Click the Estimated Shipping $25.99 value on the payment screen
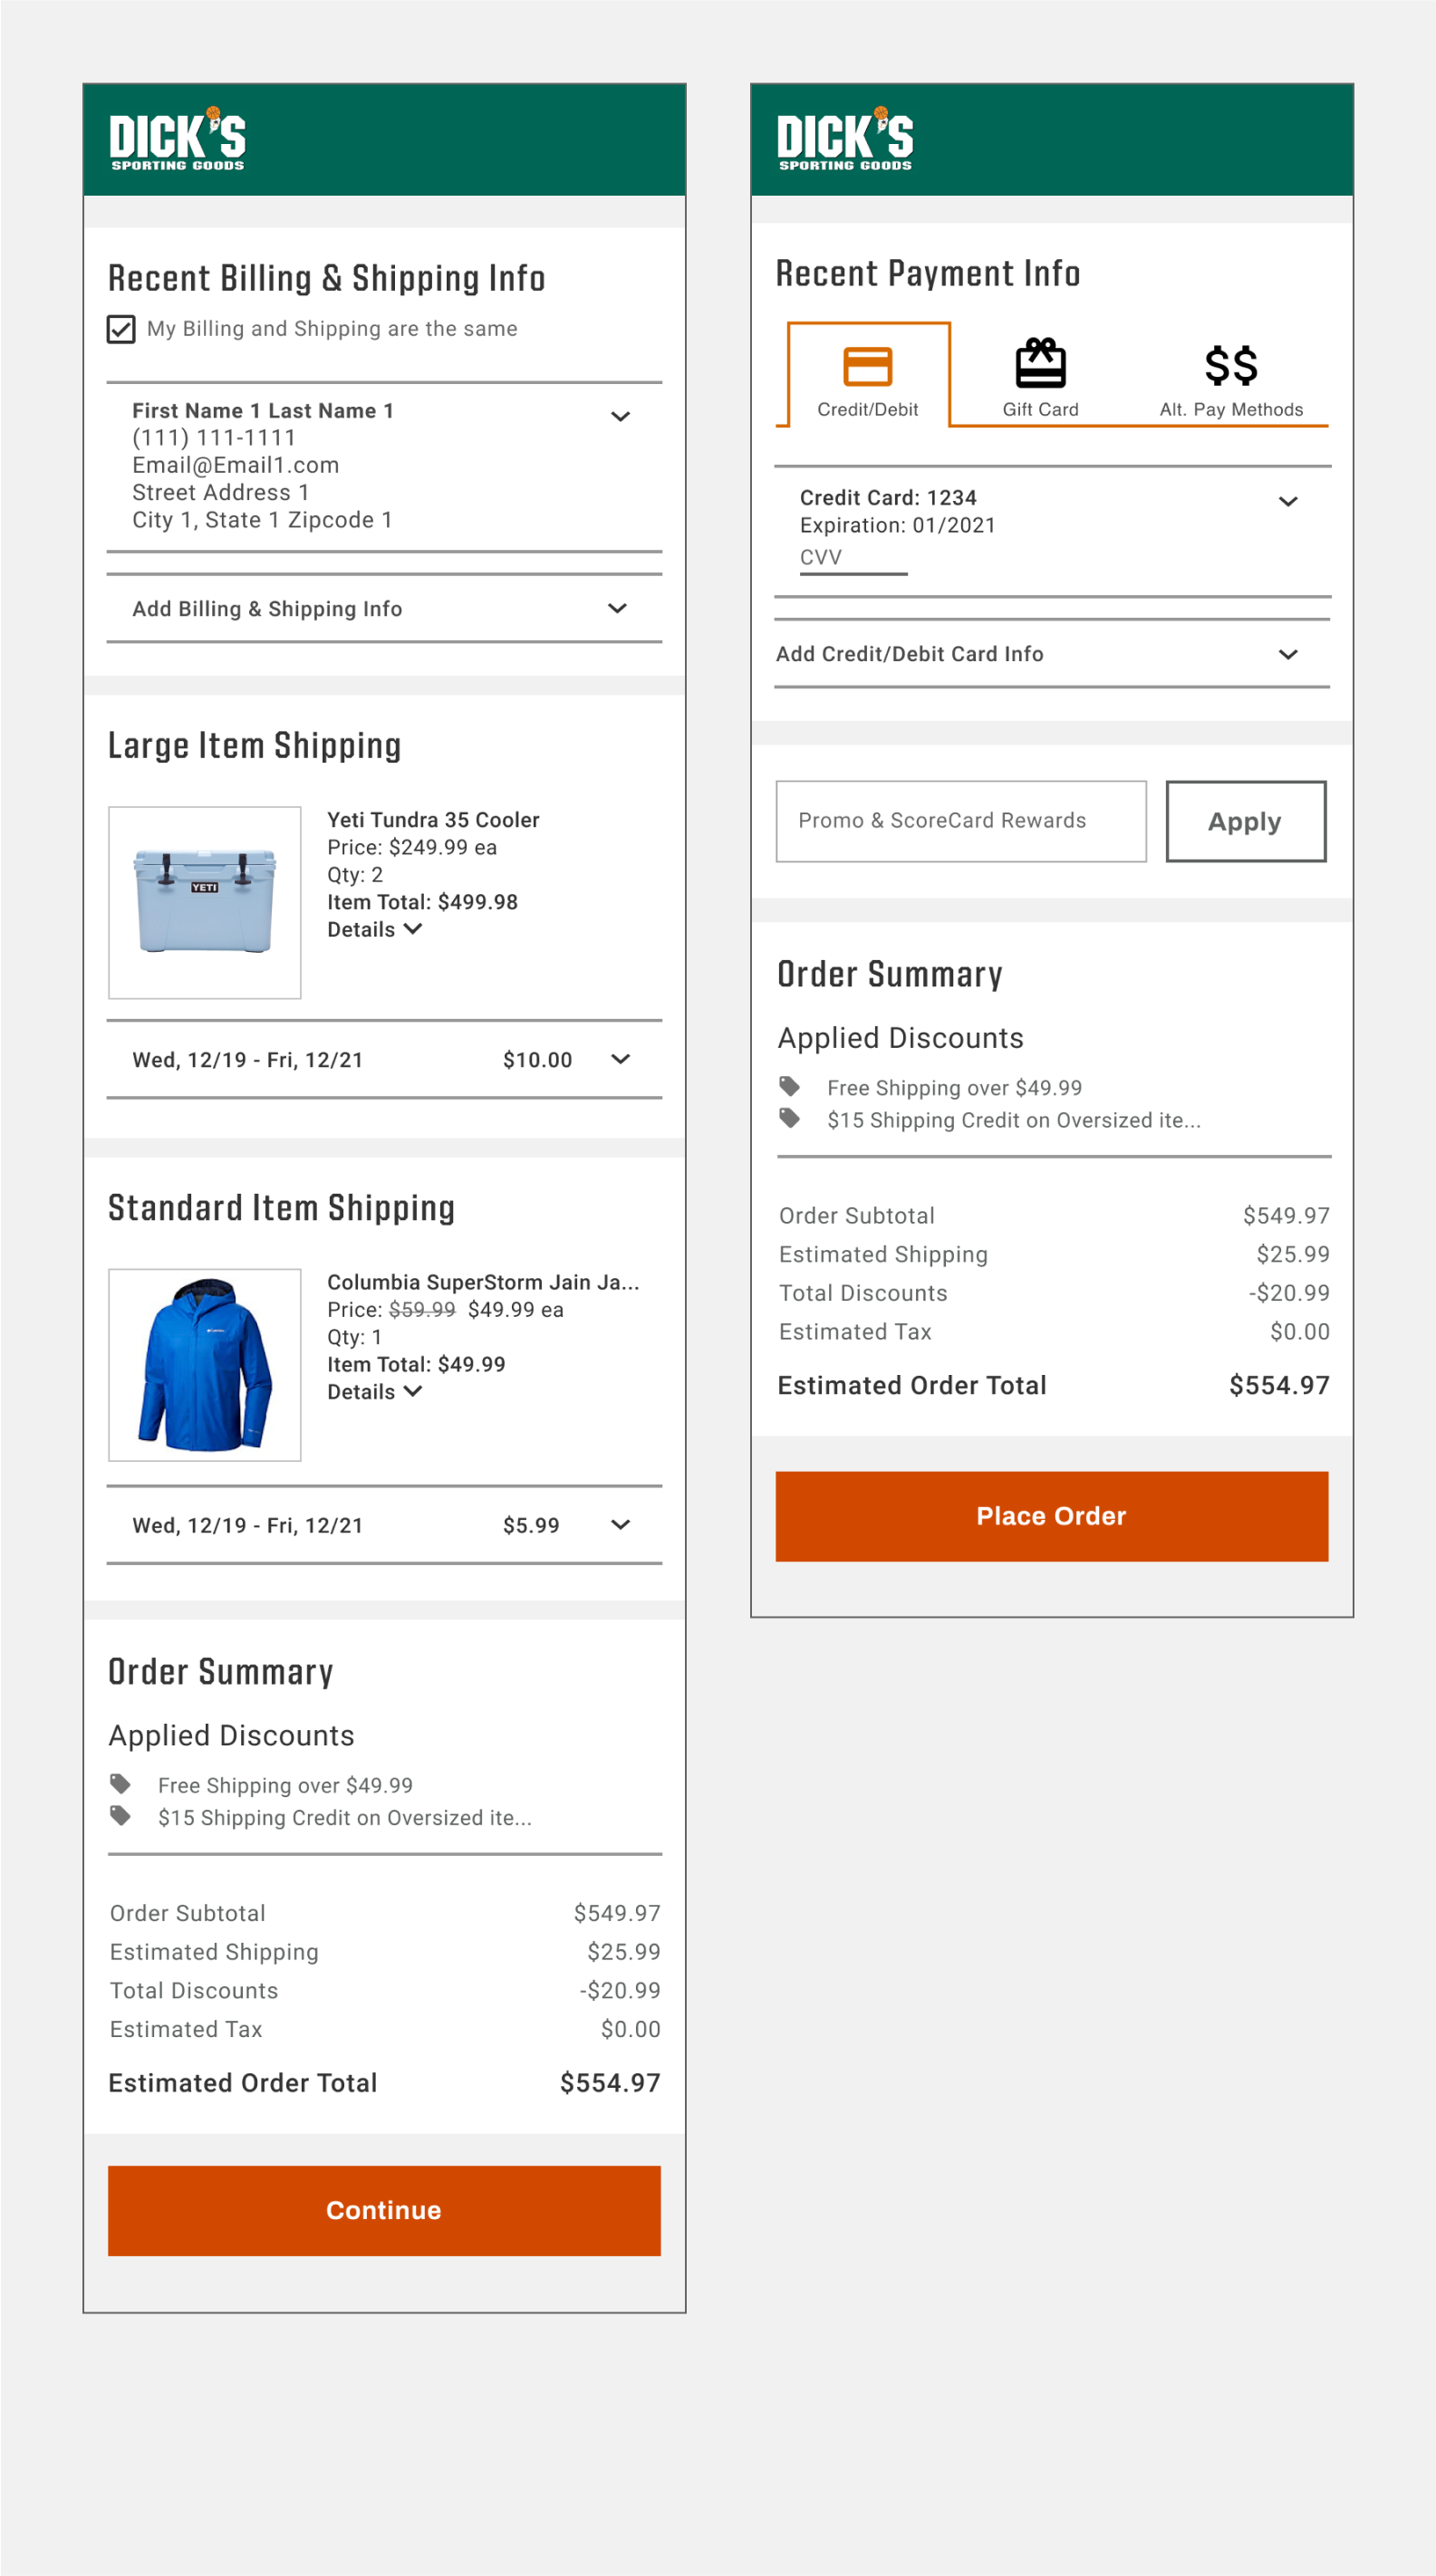The image size is (1436, 2576). point(1293,1254)
